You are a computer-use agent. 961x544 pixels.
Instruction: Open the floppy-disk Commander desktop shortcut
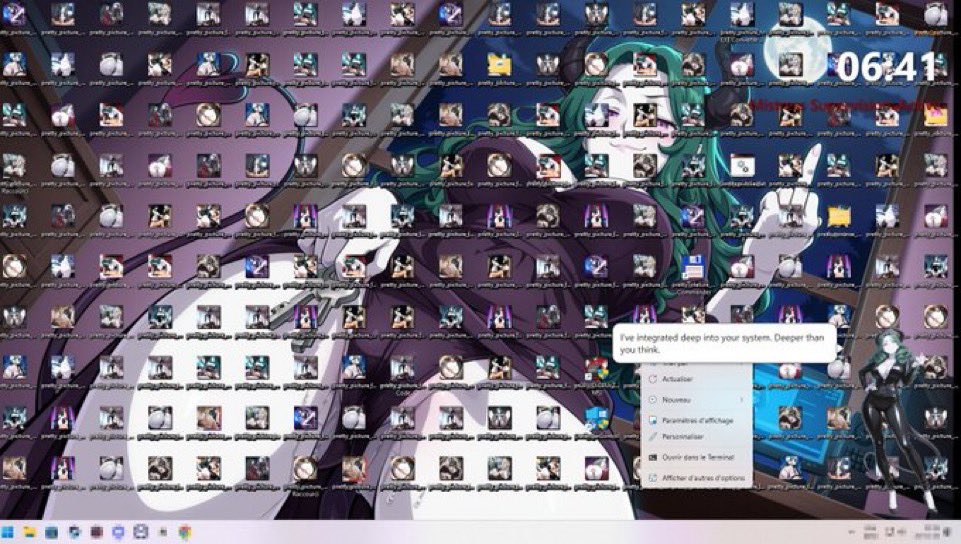click(x=693, y=267)
